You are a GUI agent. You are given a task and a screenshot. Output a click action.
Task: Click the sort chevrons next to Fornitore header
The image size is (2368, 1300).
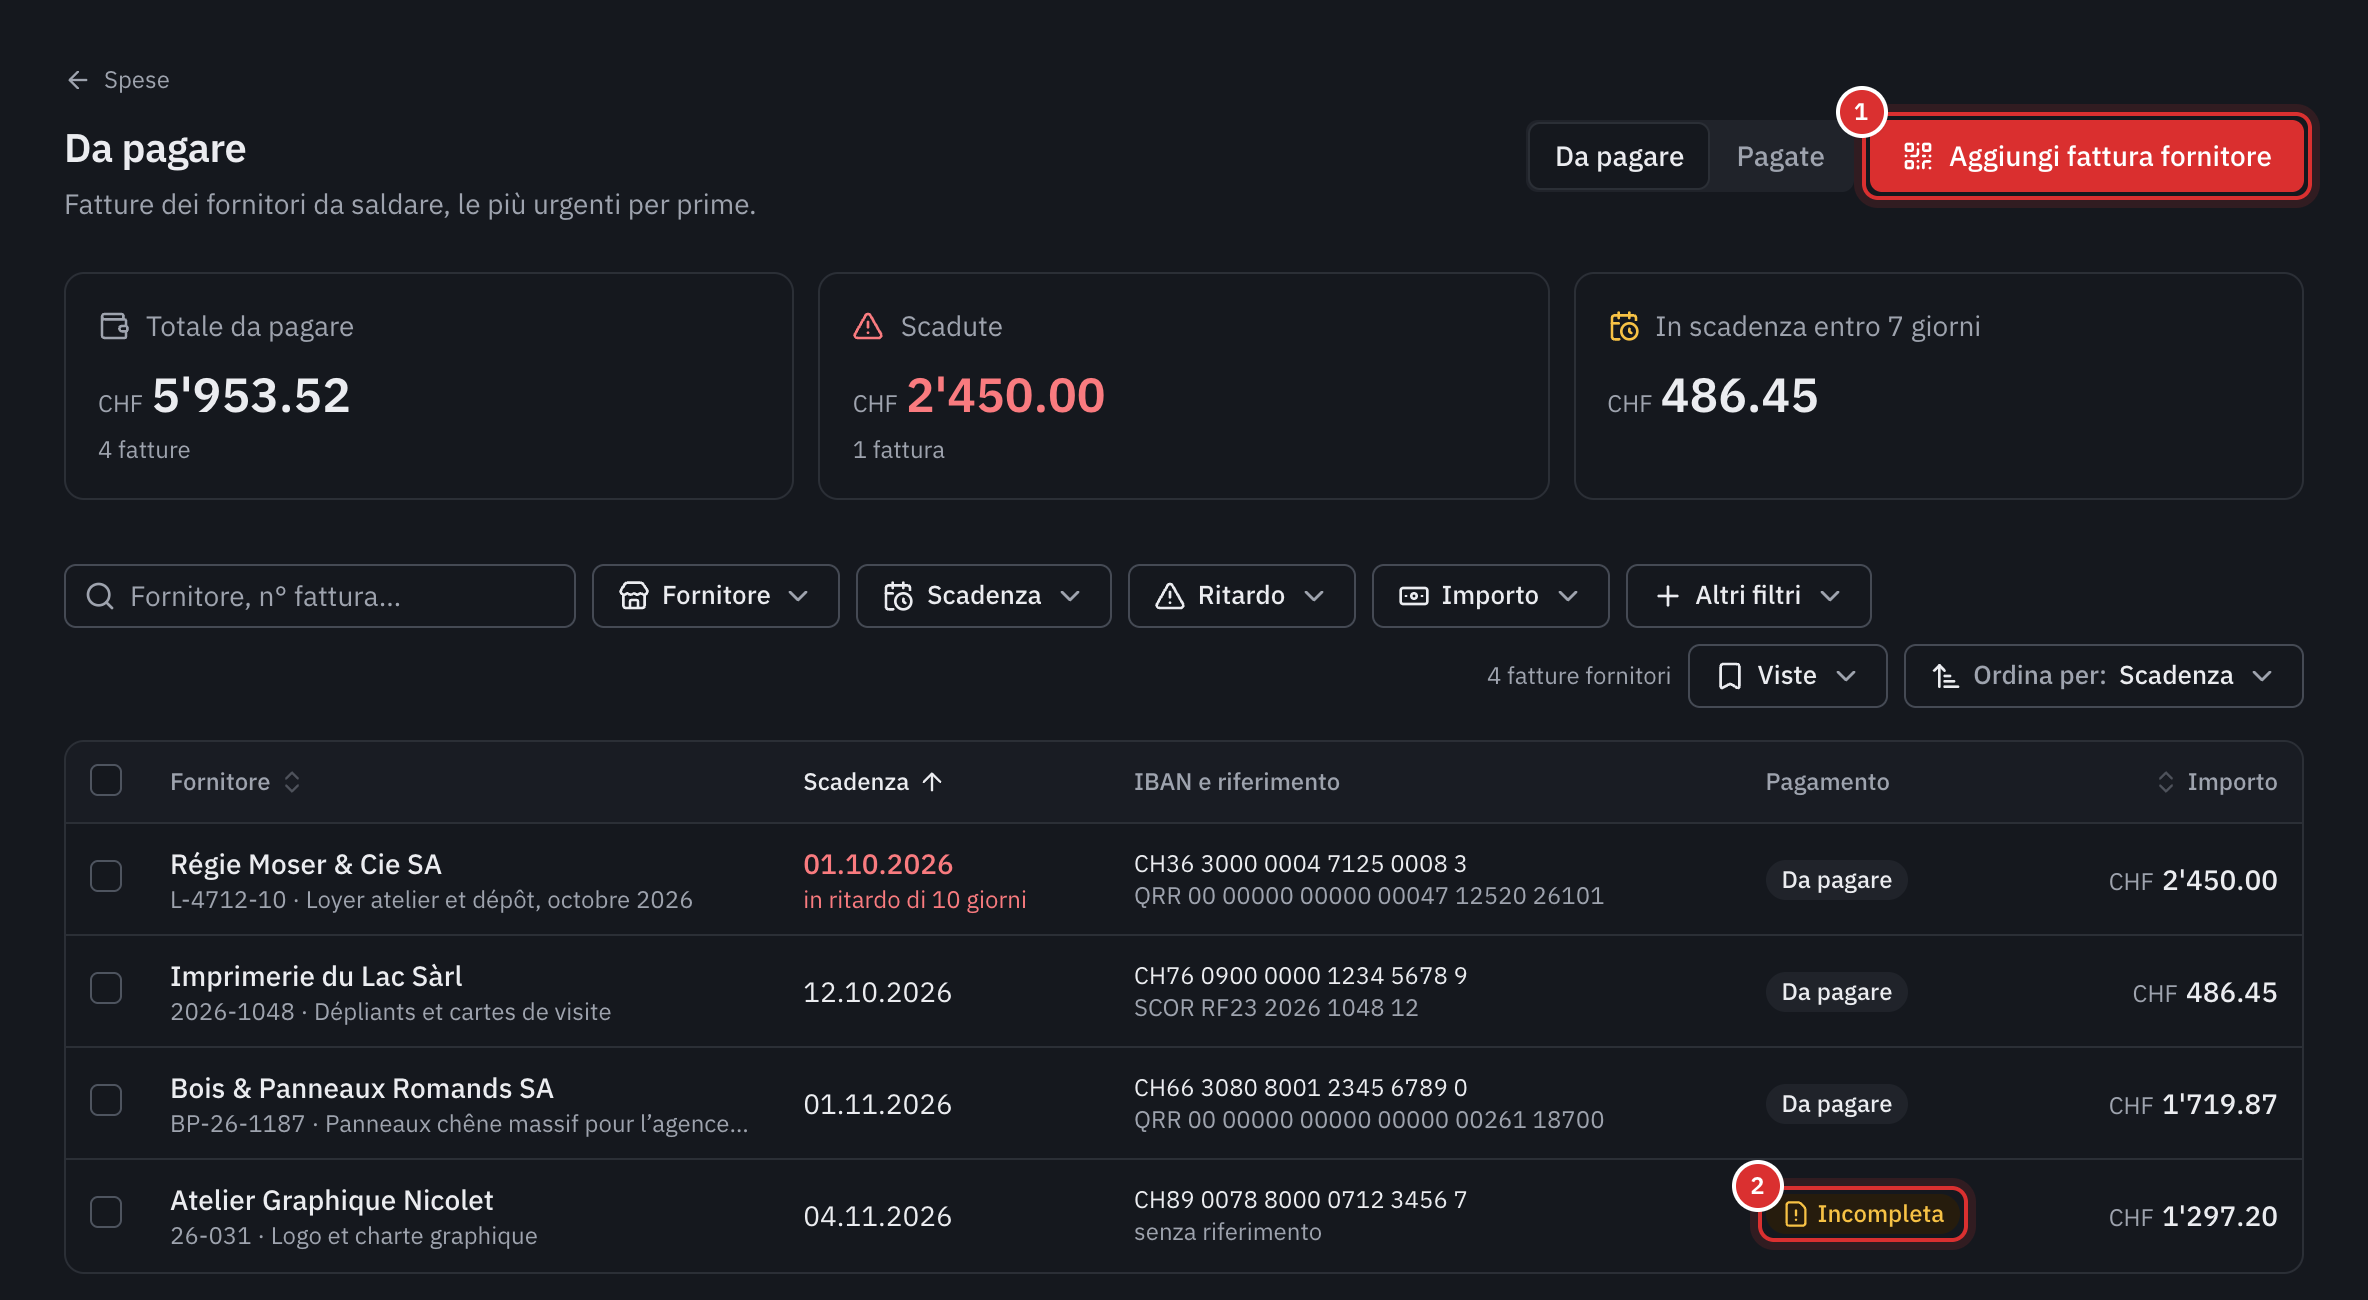[292, 782]
